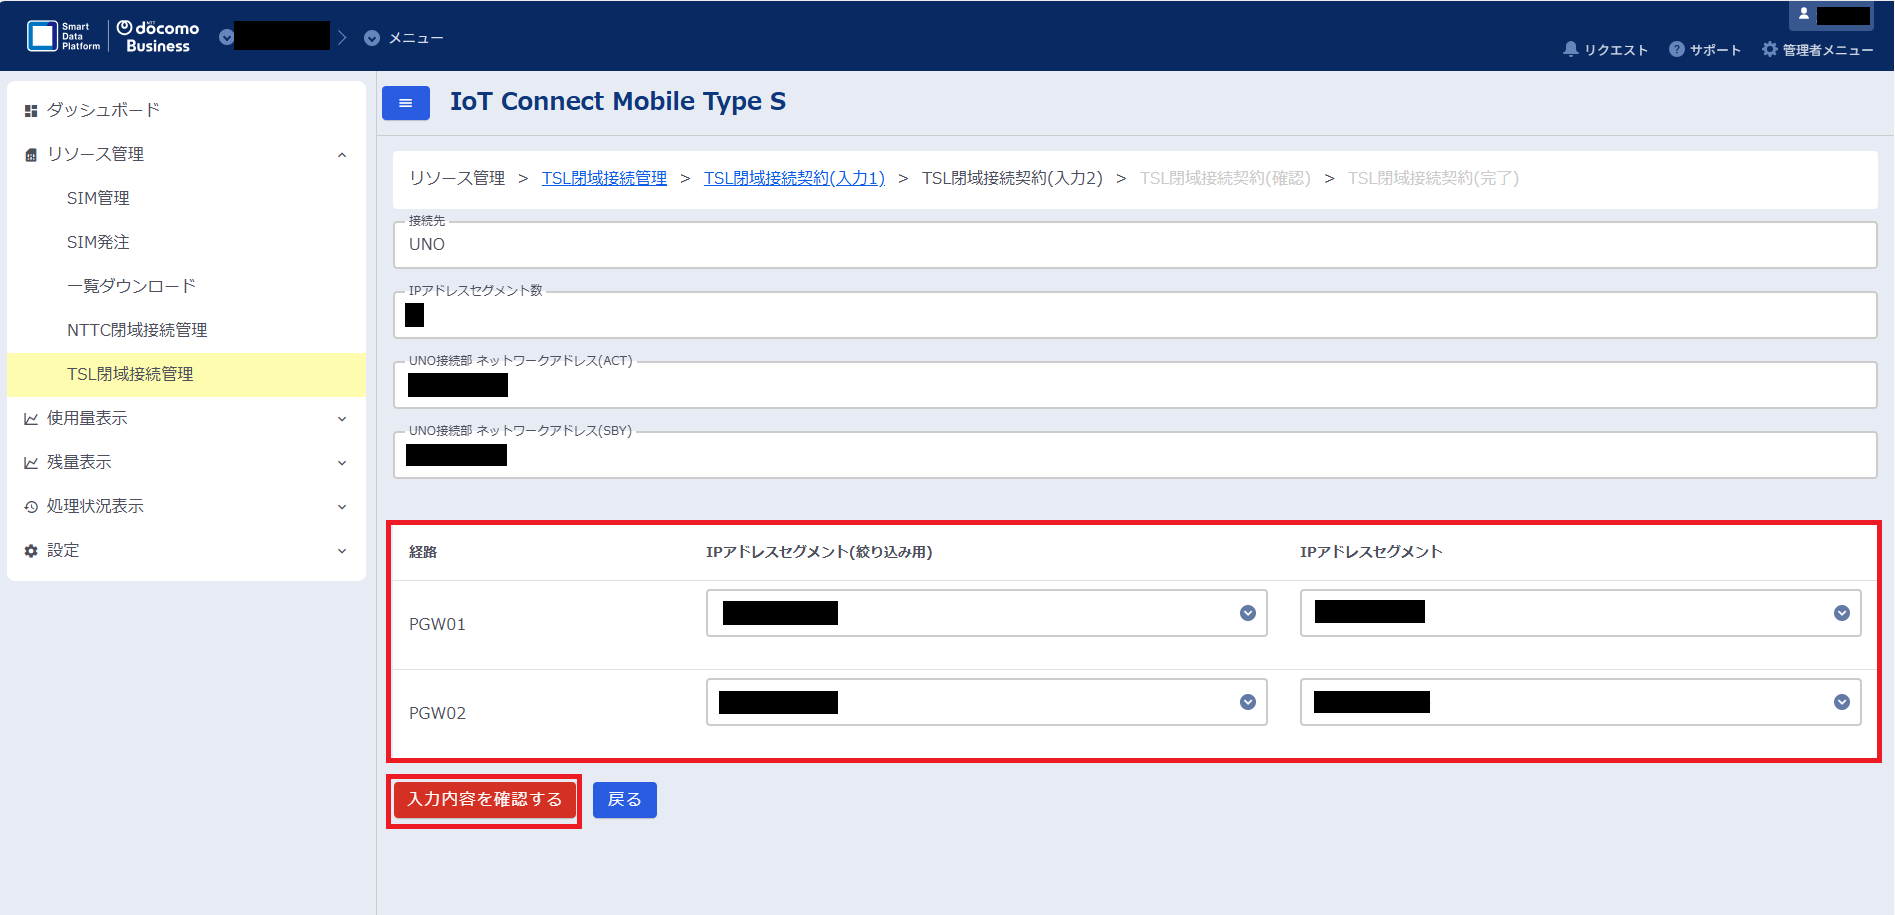
Task: Click the 経路 column header
Action: click(x=423, y=552)
